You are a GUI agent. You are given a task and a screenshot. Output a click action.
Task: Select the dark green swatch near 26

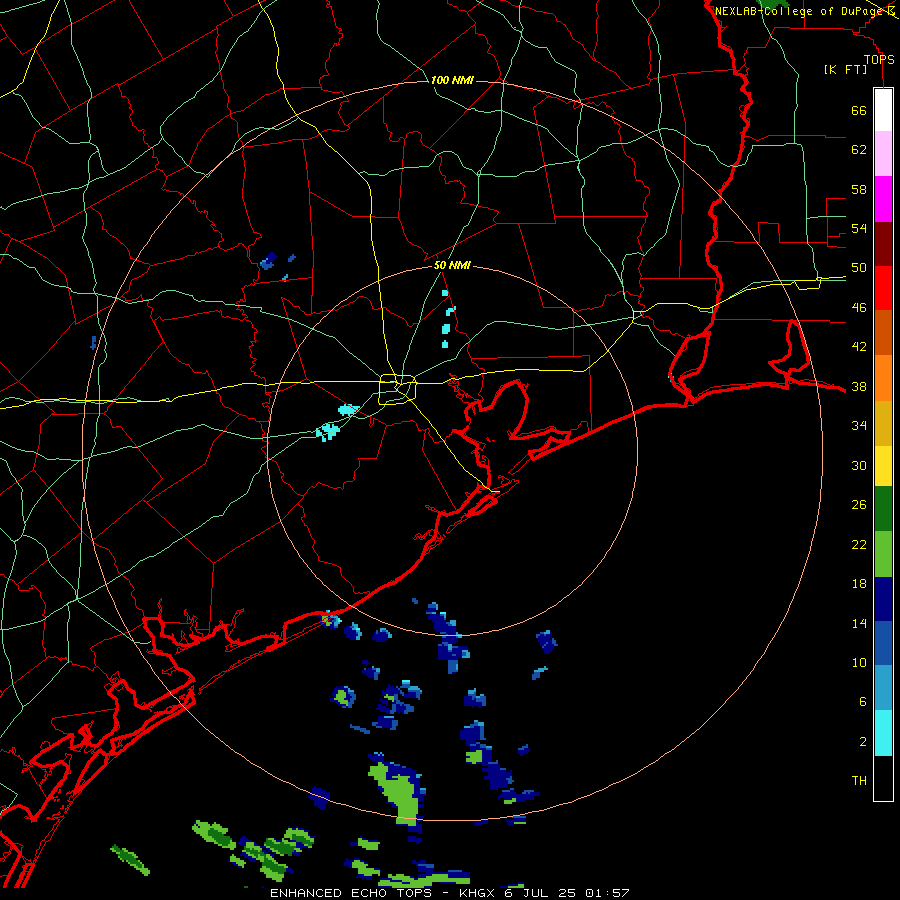click(883, 509)
